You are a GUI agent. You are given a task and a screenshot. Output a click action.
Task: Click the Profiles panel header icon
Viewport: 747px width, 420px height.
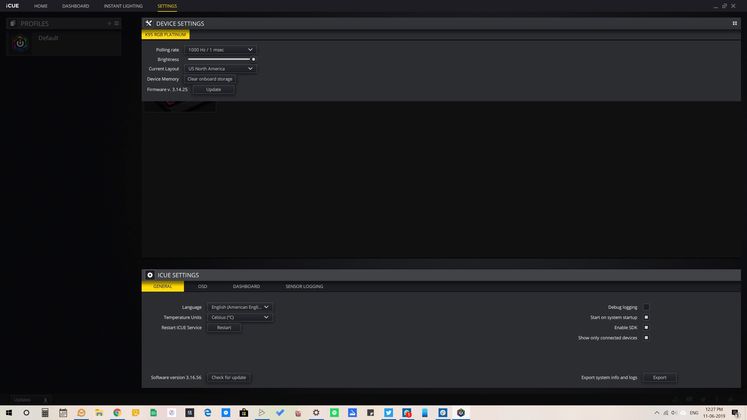coord(13,23)
